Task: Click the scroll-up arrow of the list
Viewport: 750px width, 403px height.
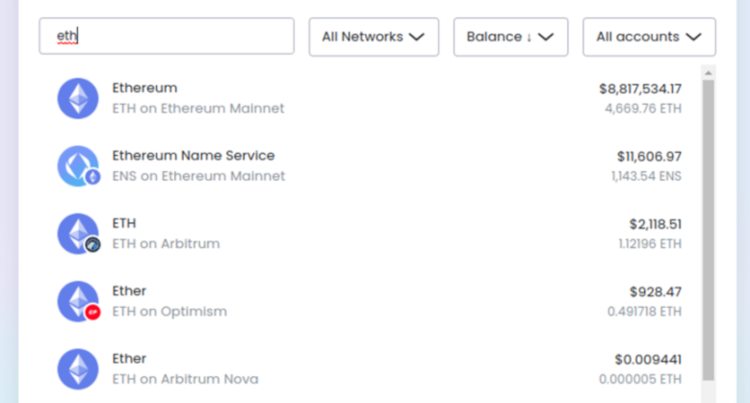Action: pos(708,73)
